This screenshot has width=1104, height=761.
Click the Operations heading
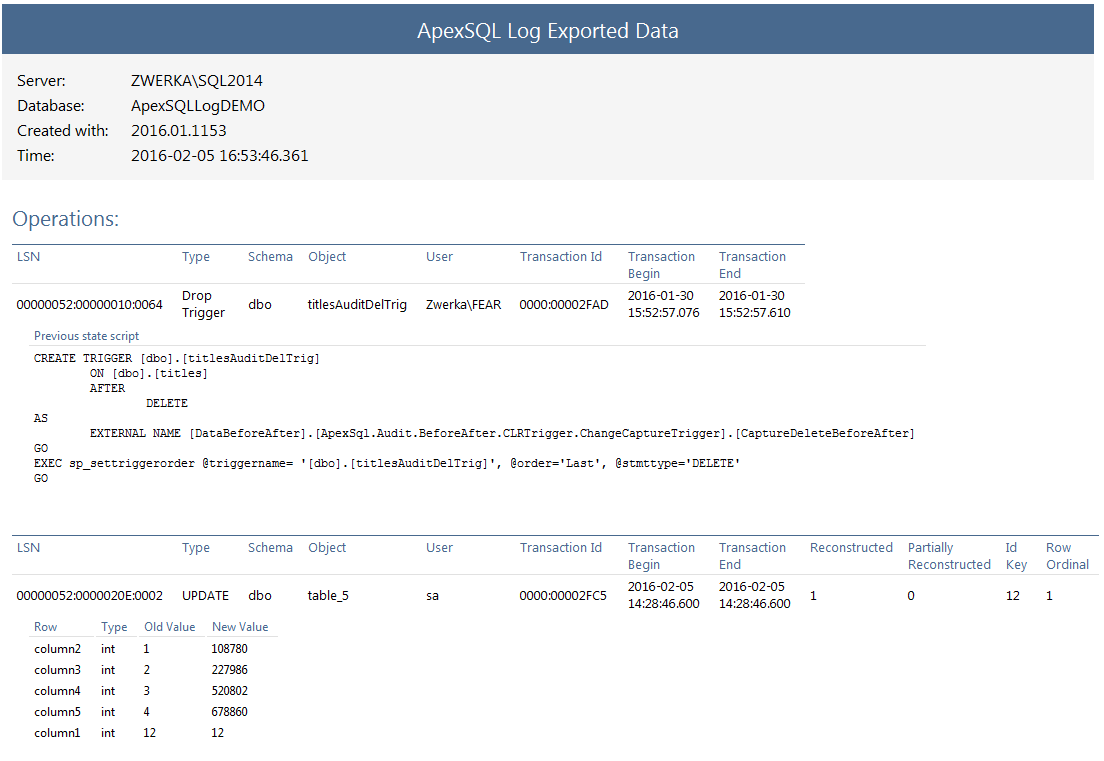coord(65,219)
